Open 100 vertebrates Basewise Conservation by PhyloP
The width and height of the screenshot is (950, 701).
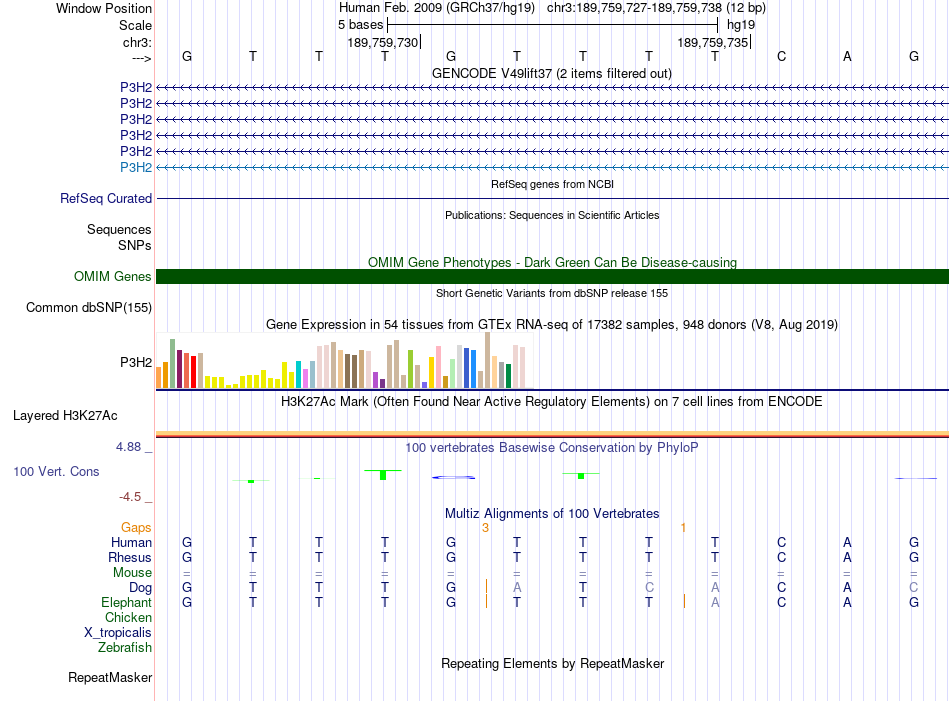[552, 448]
